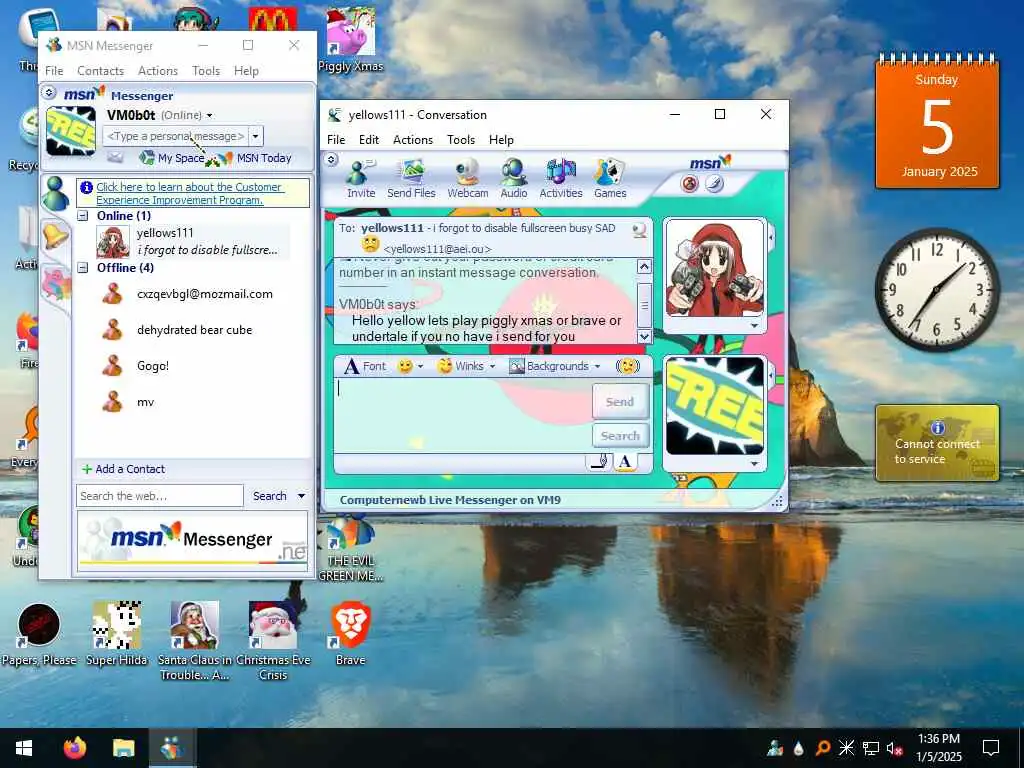Image resolution: width=1024 pixels, height=768 pixels.
Task: Open Activities in the conversation window
Action: coord(560,178)
